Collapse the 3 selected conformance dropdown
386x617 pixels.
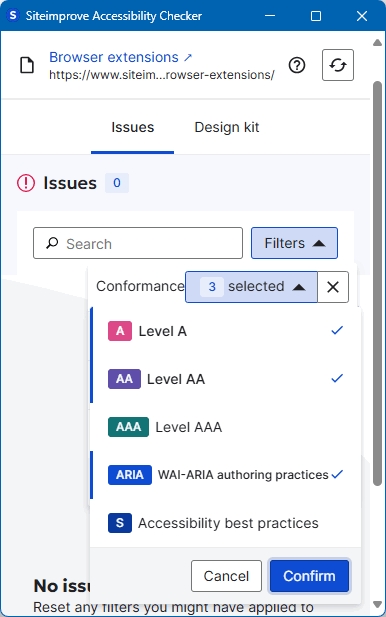pos(251,287)
